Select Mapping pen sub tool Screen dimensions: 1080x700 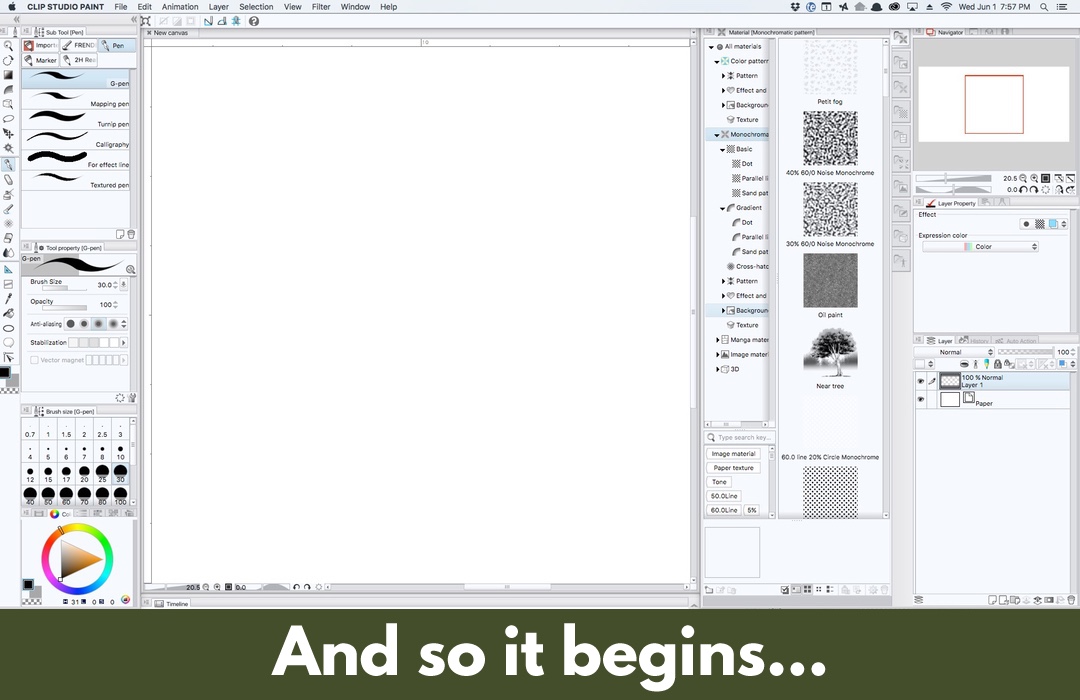click(x=76, y=99)
